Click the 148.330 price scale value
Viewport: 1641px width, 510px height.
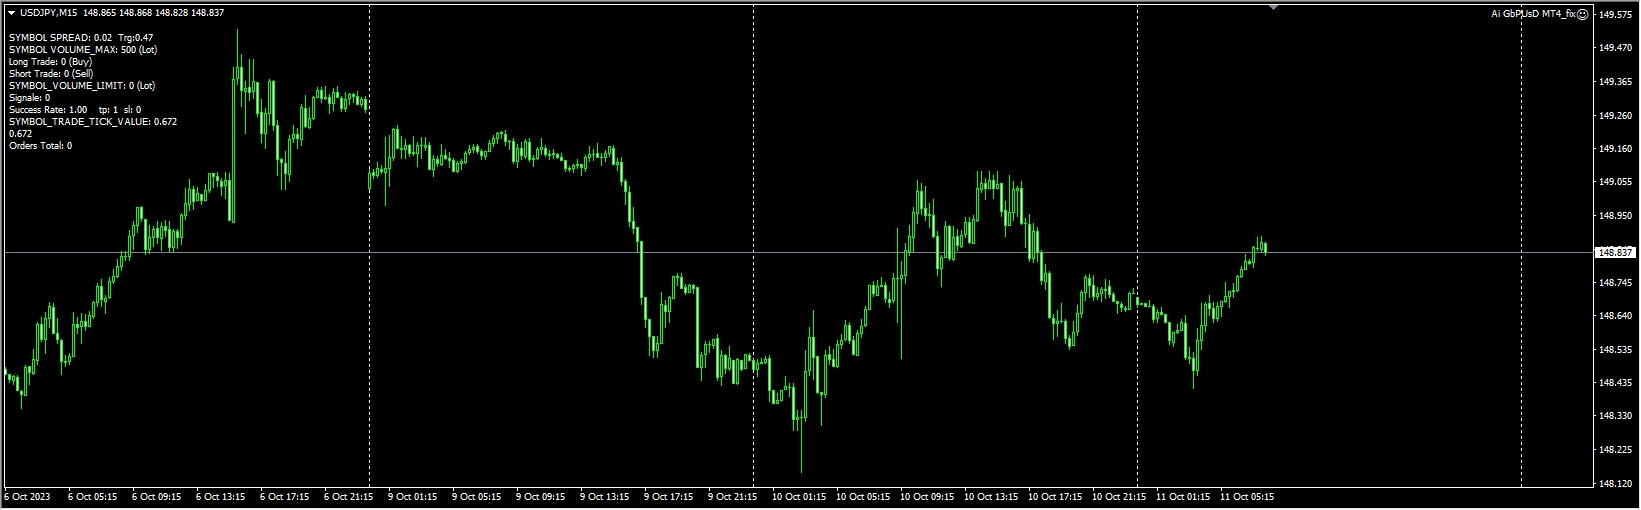1615,416
